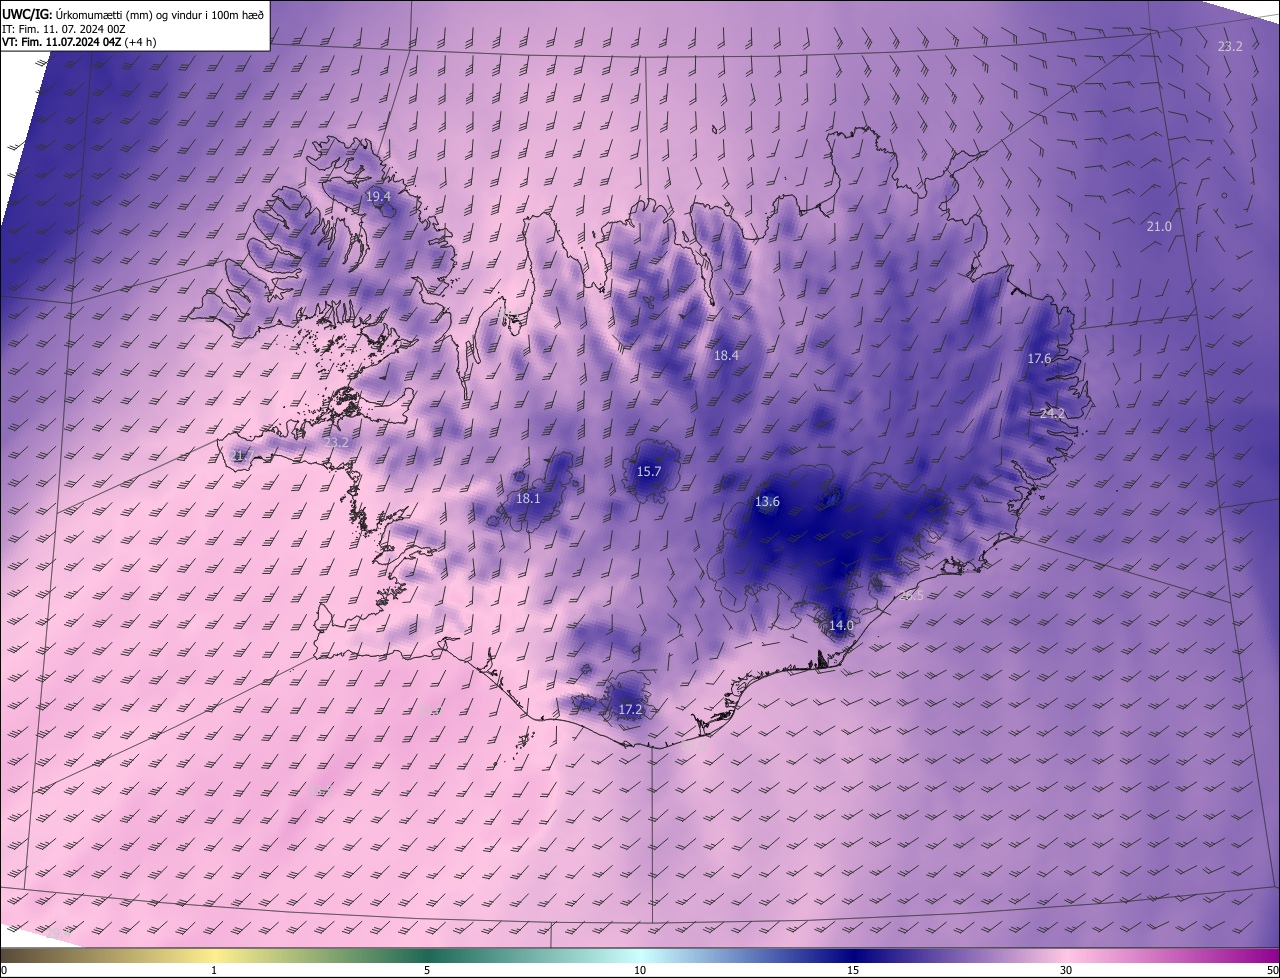
Task: Click the 23.2 value in the top-right corner
Action: click(x=1230, y=46)
